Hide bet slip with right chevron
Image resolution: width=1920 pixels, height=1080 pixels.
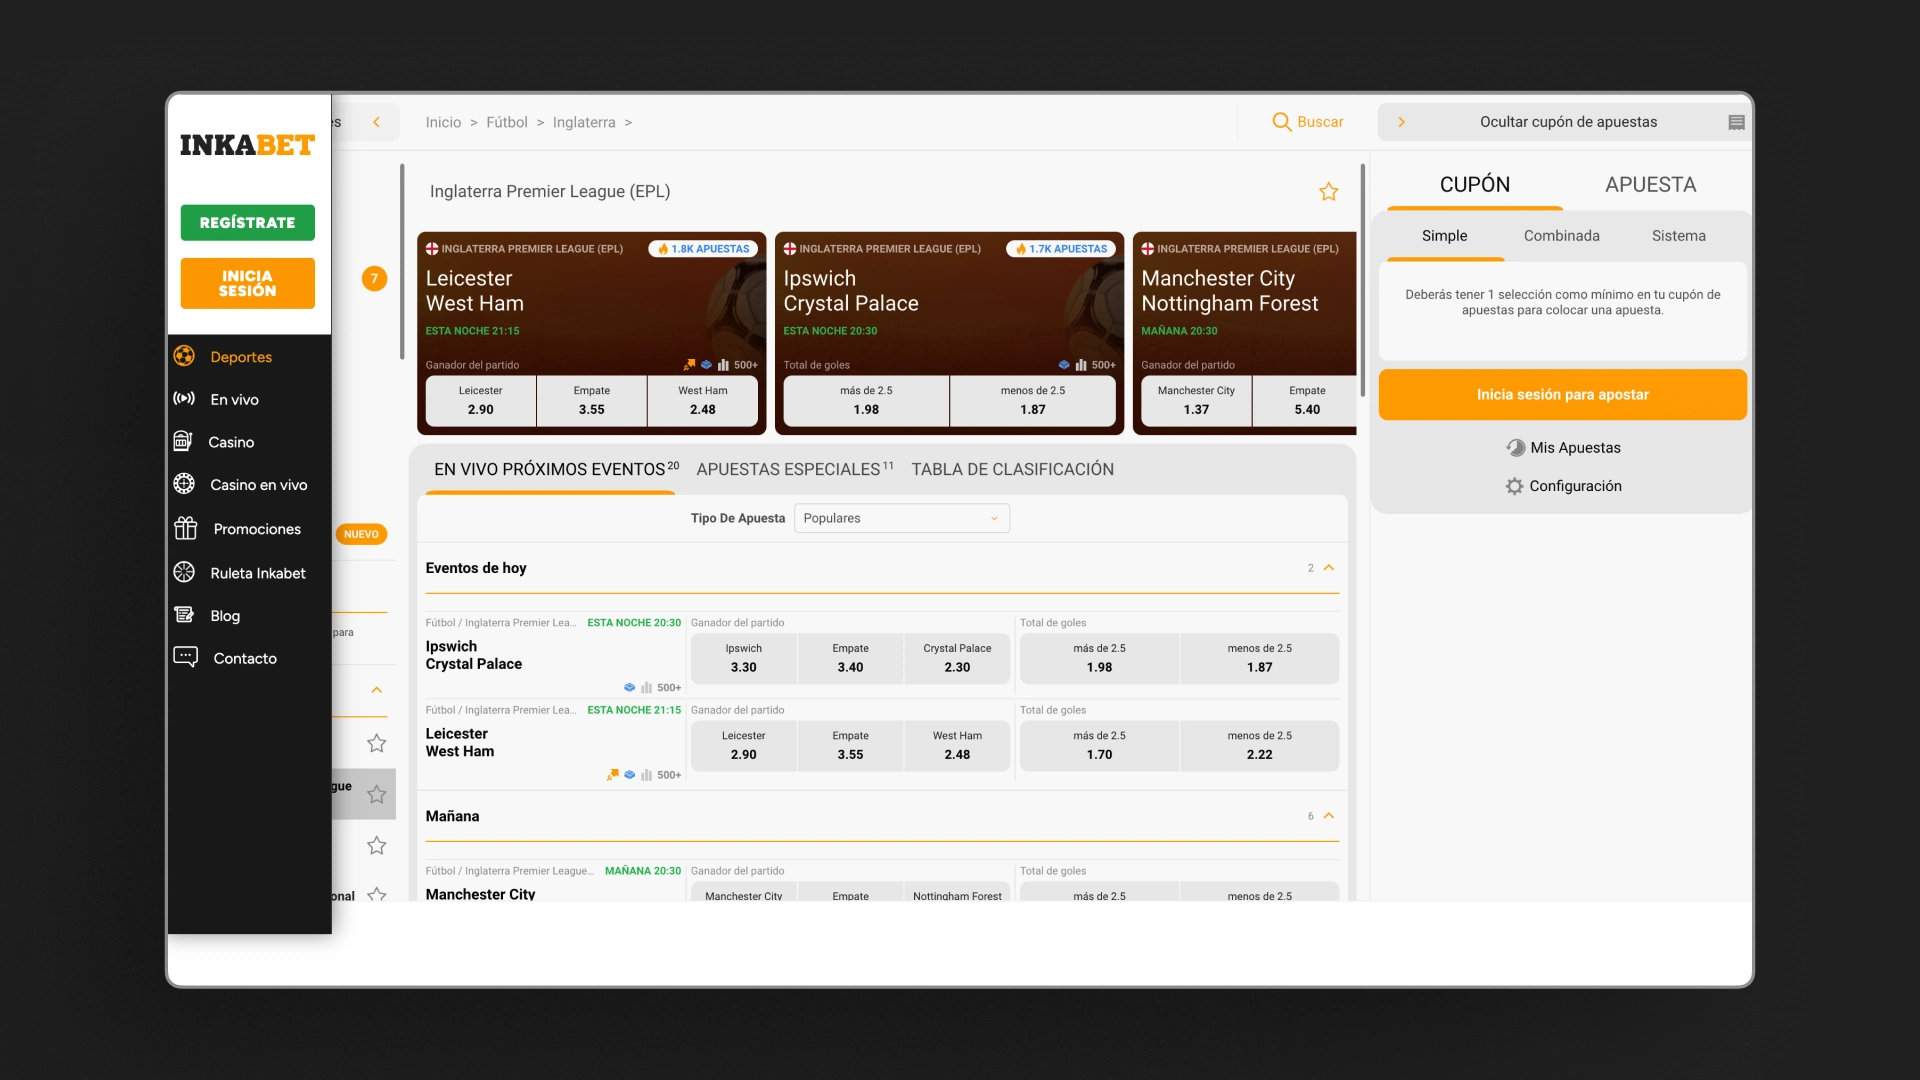1401,122
